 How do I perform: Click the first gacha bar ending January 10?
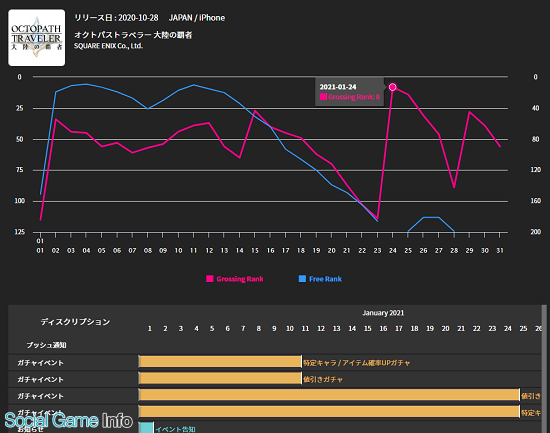(x=220, y=362)
